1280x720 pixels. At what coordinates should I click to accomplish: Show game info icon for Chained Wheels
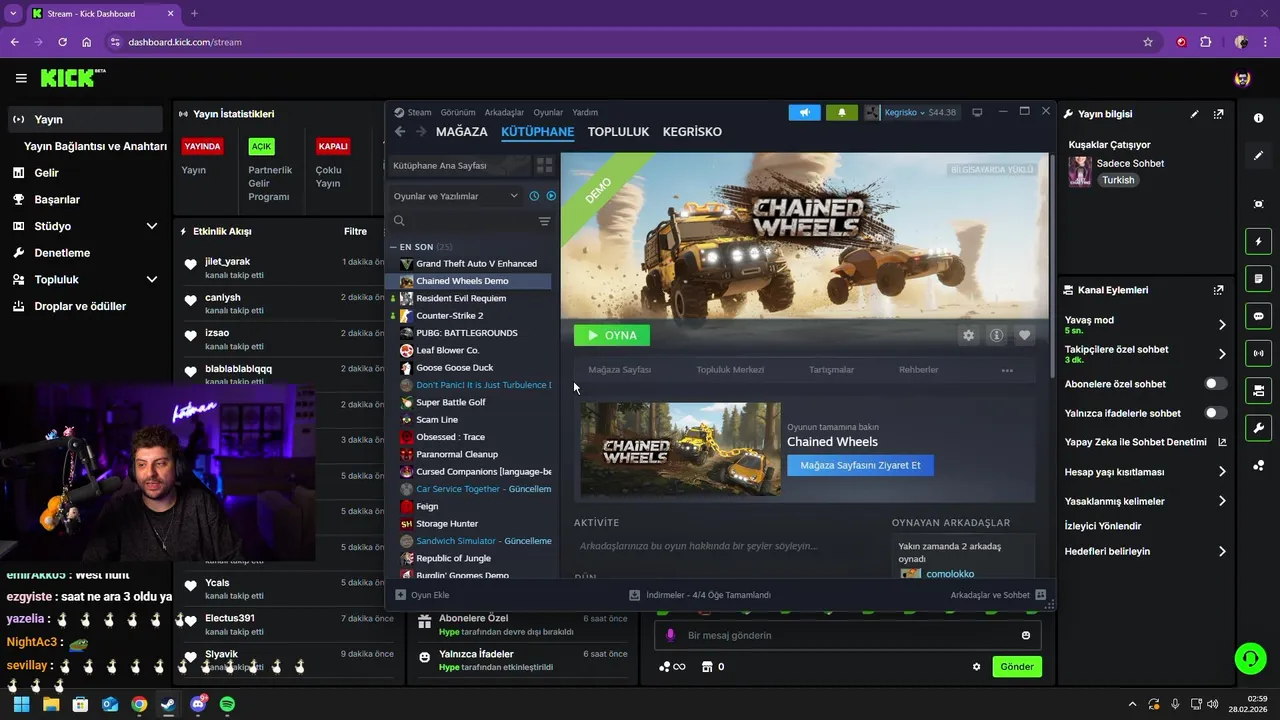(x=996, y=336)
